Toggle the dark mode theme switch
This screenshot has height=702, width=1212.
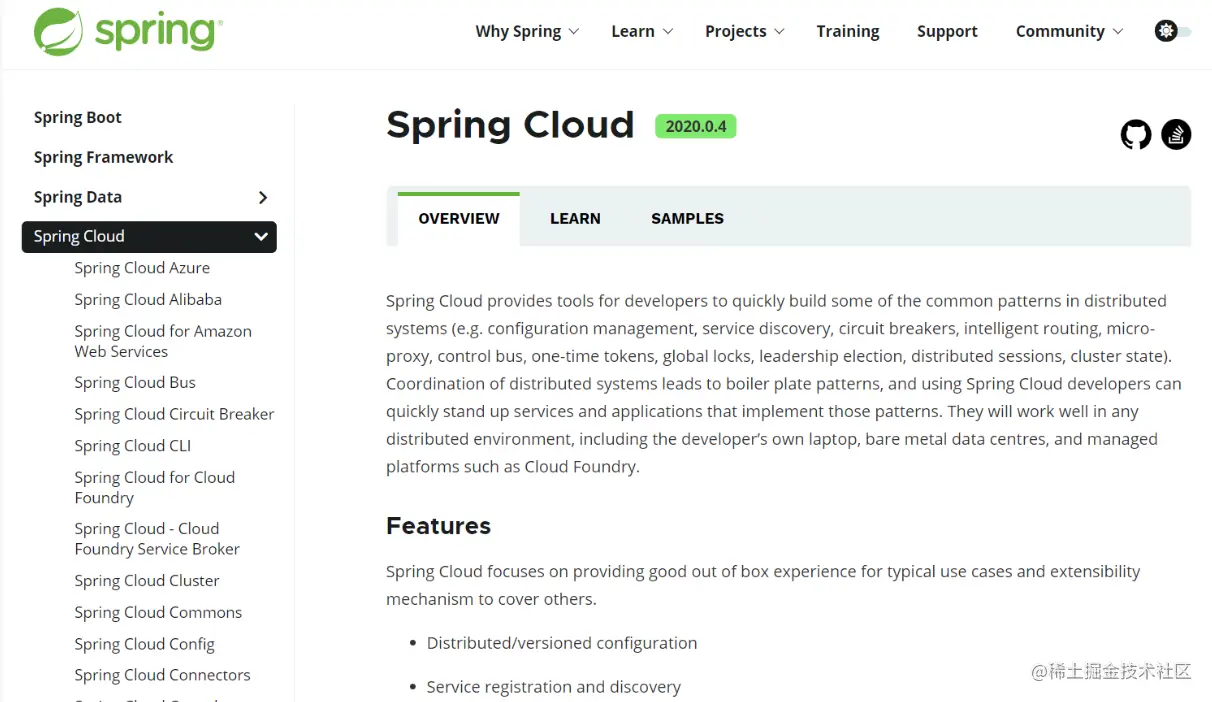[x=1173, y=31]
